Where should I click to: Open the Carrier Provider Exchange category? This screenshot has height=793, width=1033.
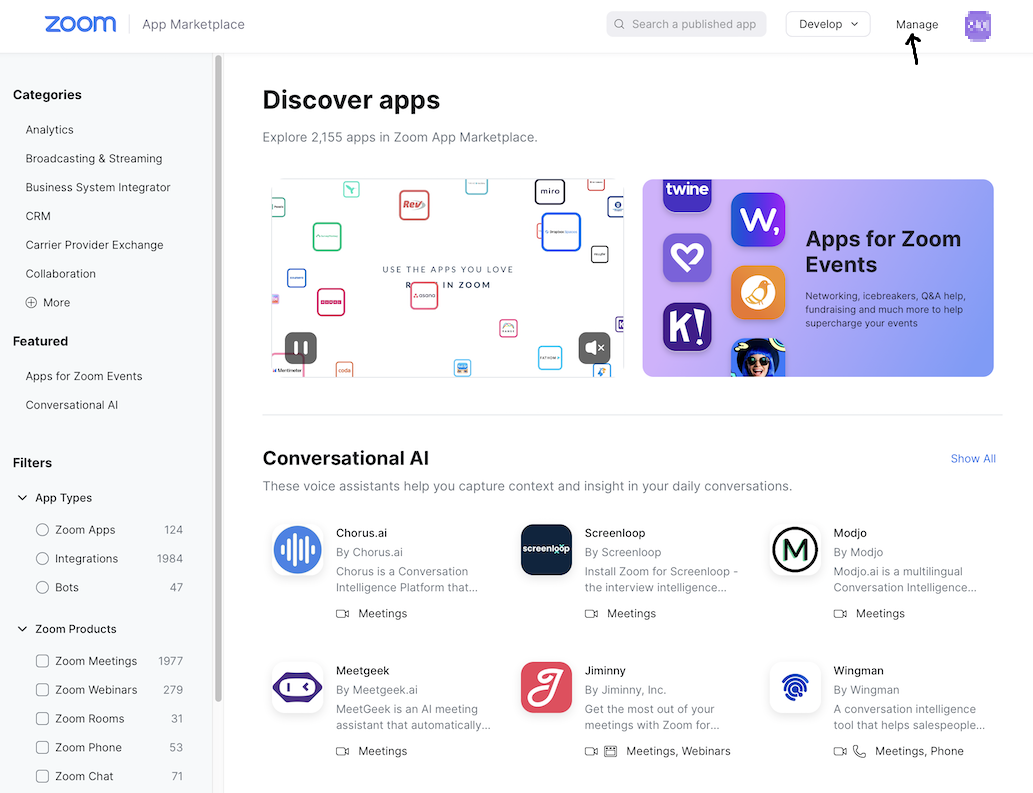coord(94,245)
